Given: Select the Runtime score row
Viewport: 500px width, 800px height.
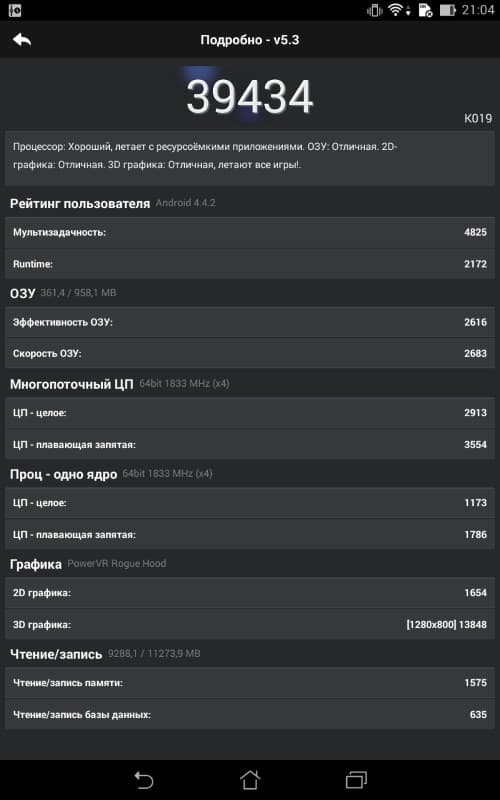Looking at the screenshot, I should pyautogui.click(x=250, y=264).
